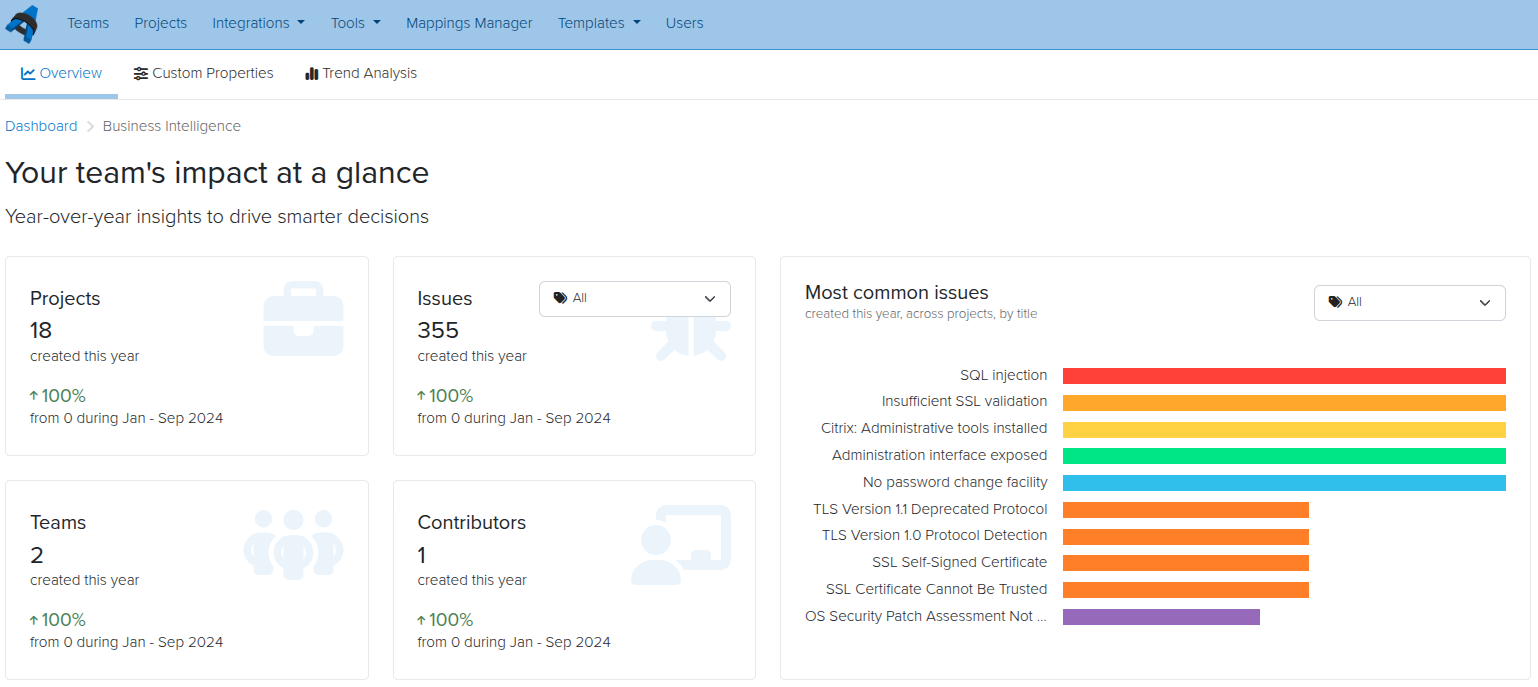Click the briefcase icon in Projects card
Screen dimensions: 1538x687
[303, 321]
